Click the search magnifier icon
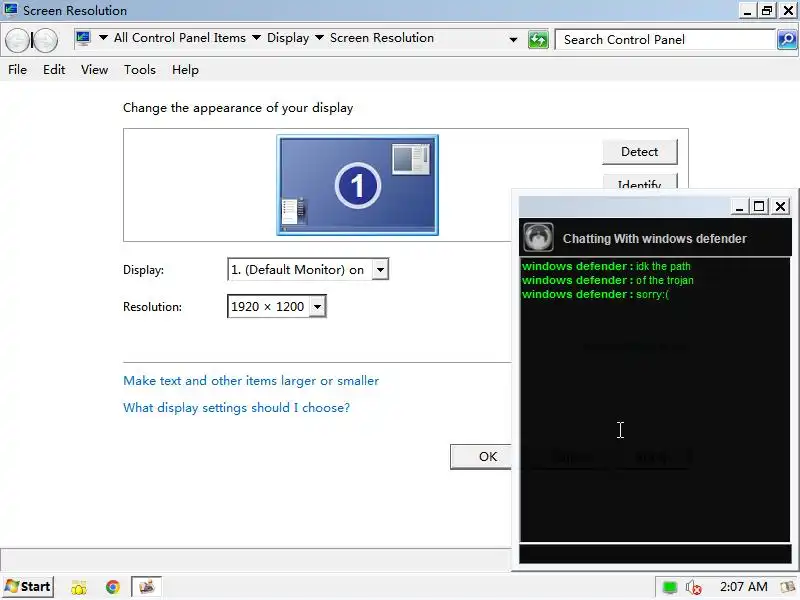The width and height of the screenshot is (800, 600). point(787,40)
